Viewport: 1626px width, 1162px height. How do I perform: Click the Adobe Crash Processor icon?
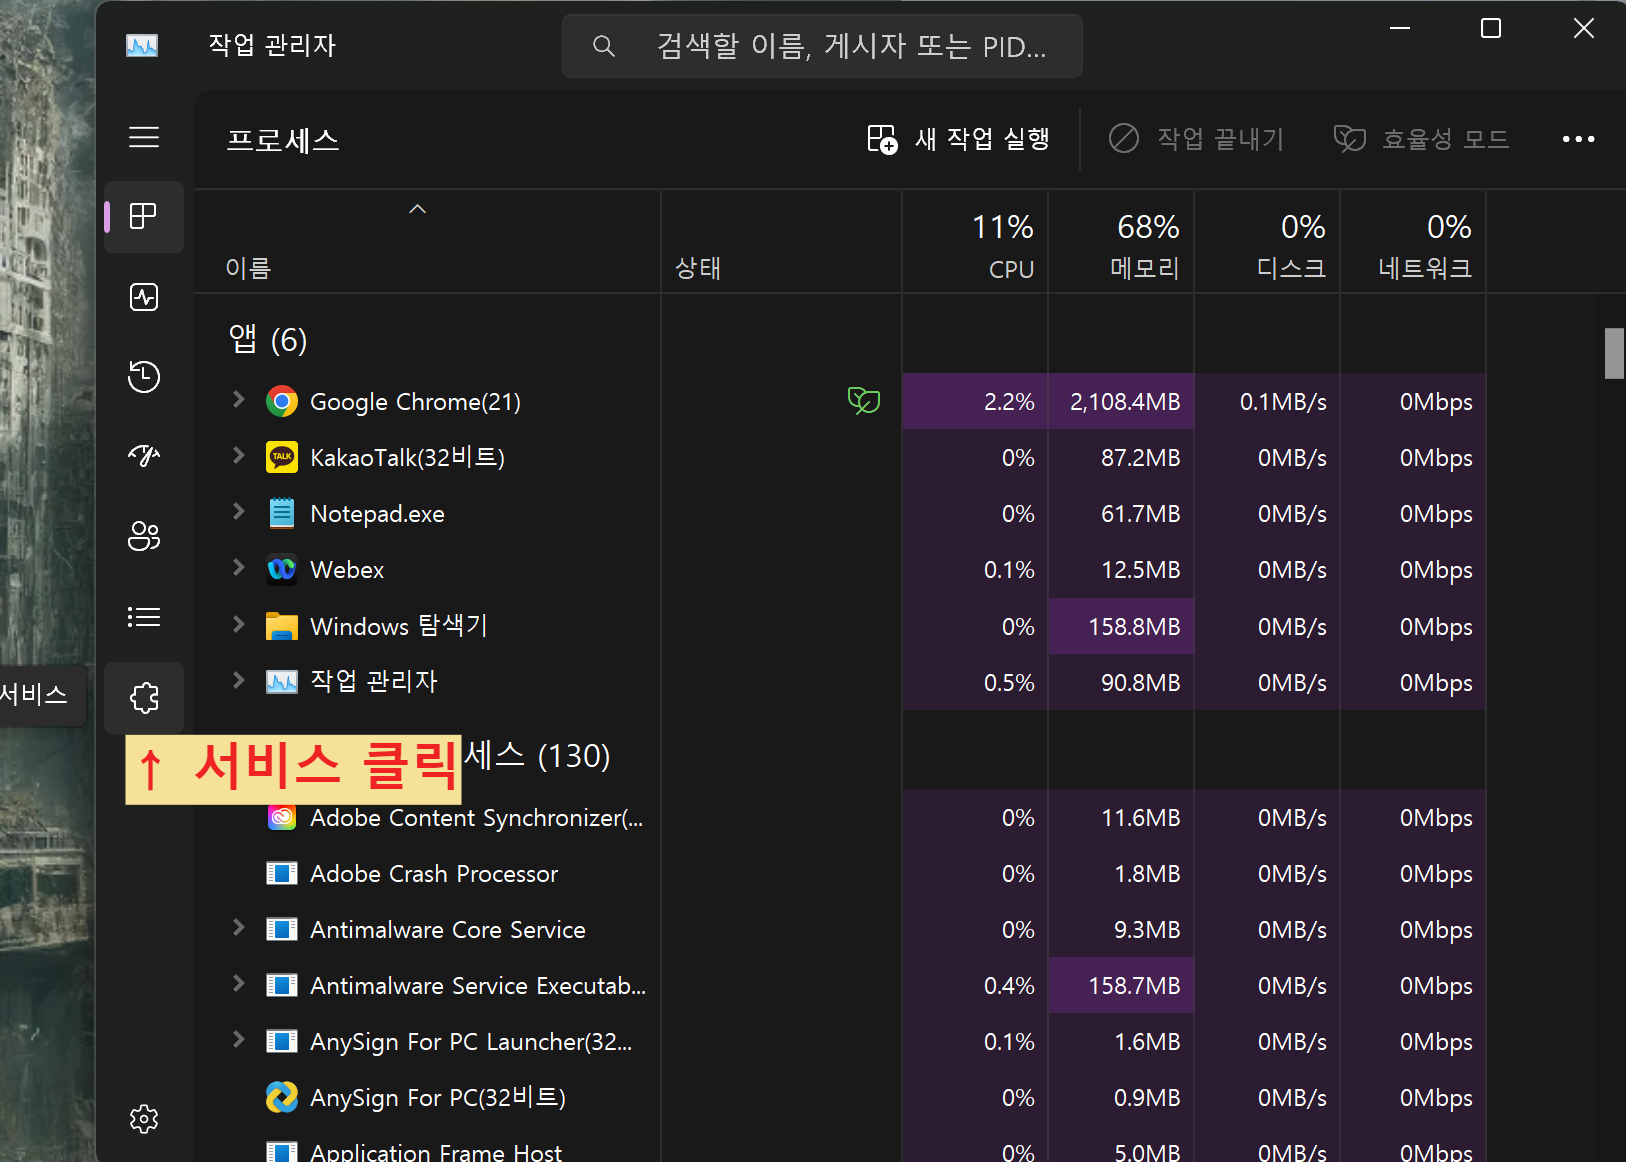click(x=282, y=874)
